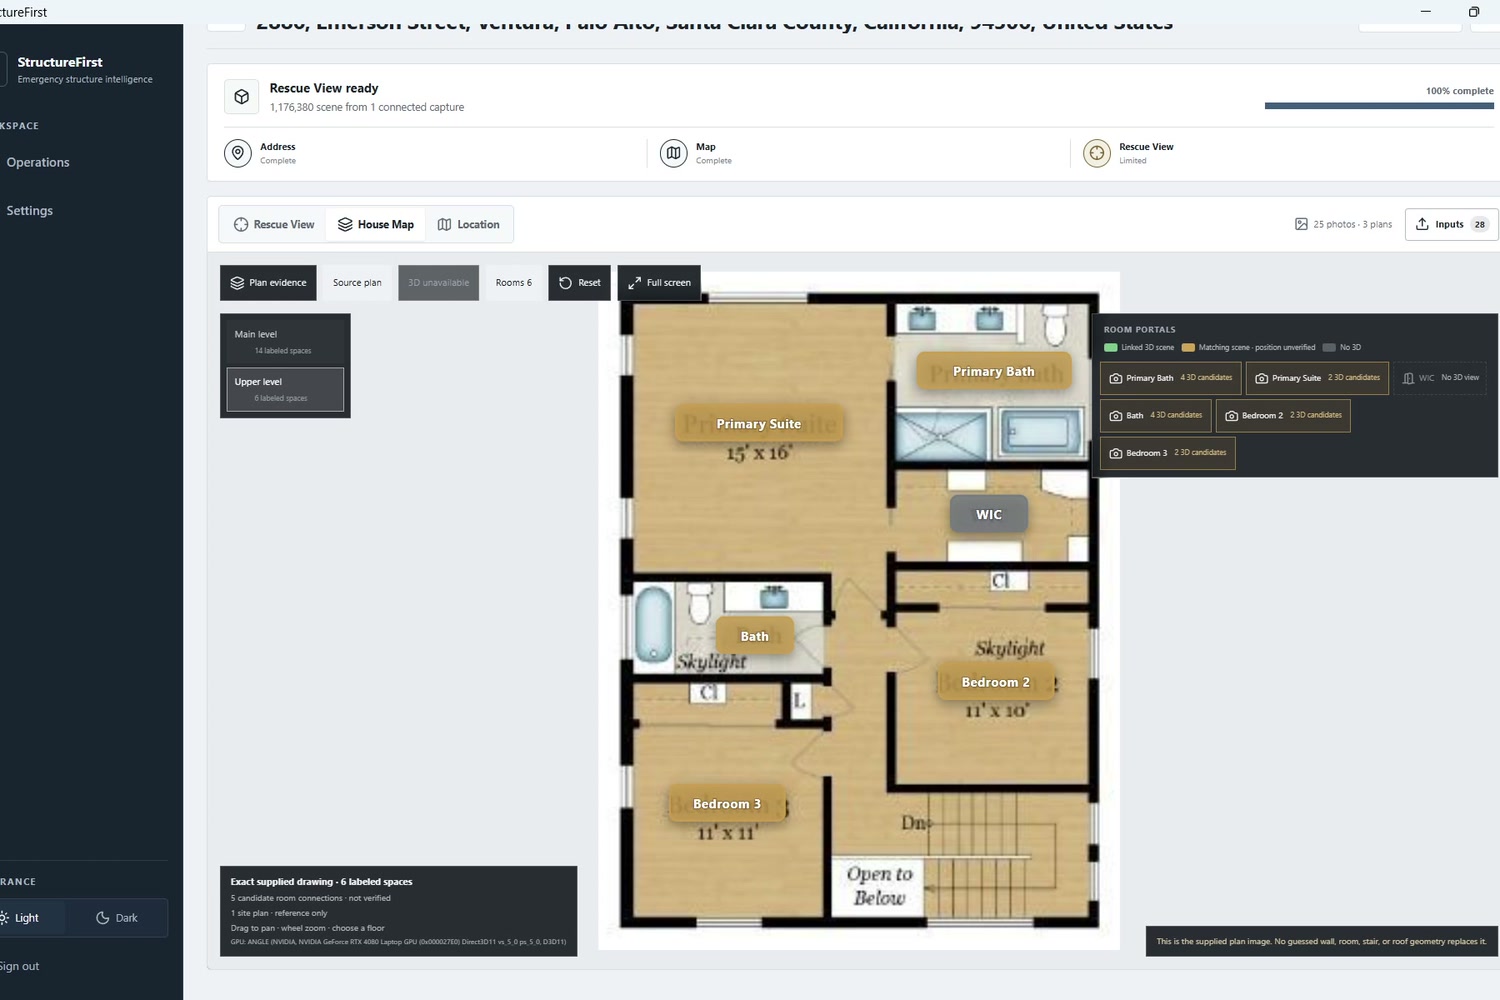1500x1000 pixels.
Task: Select the House Map tab
Action: [376, 225]
